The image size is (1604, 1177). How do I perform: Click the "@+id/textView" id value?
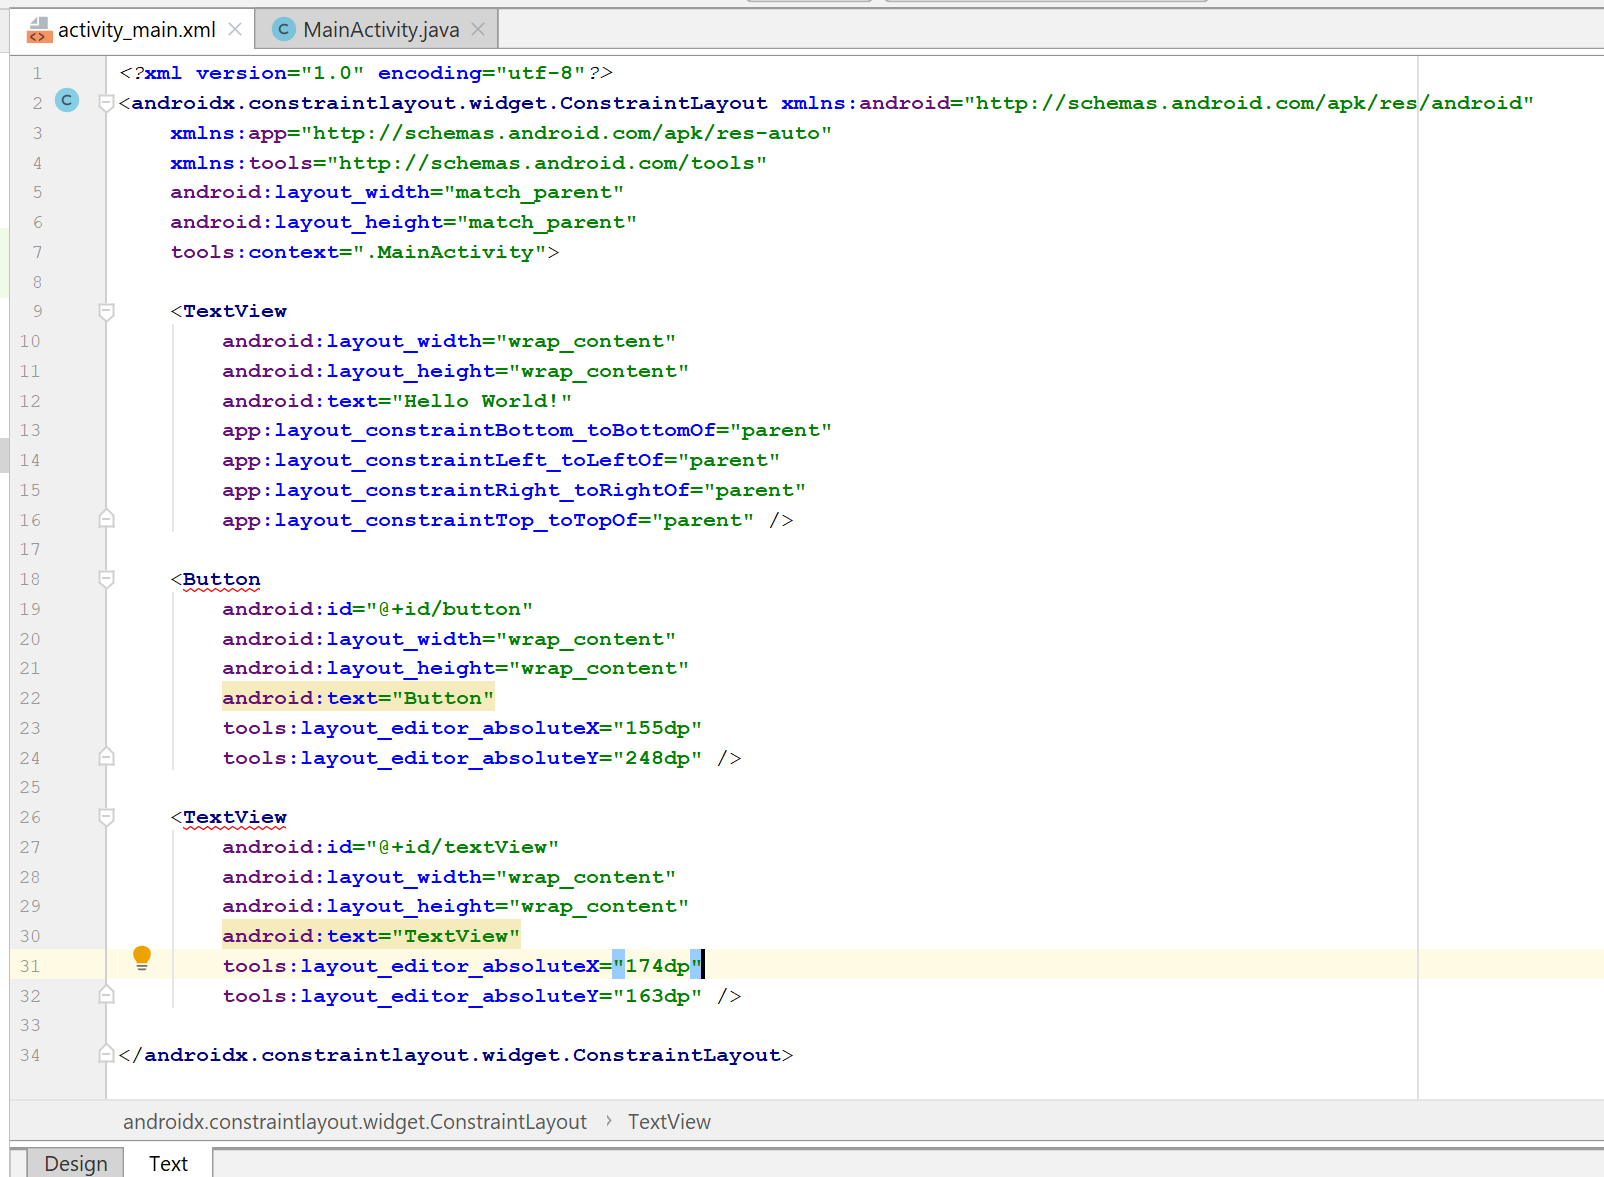[462, 847]
